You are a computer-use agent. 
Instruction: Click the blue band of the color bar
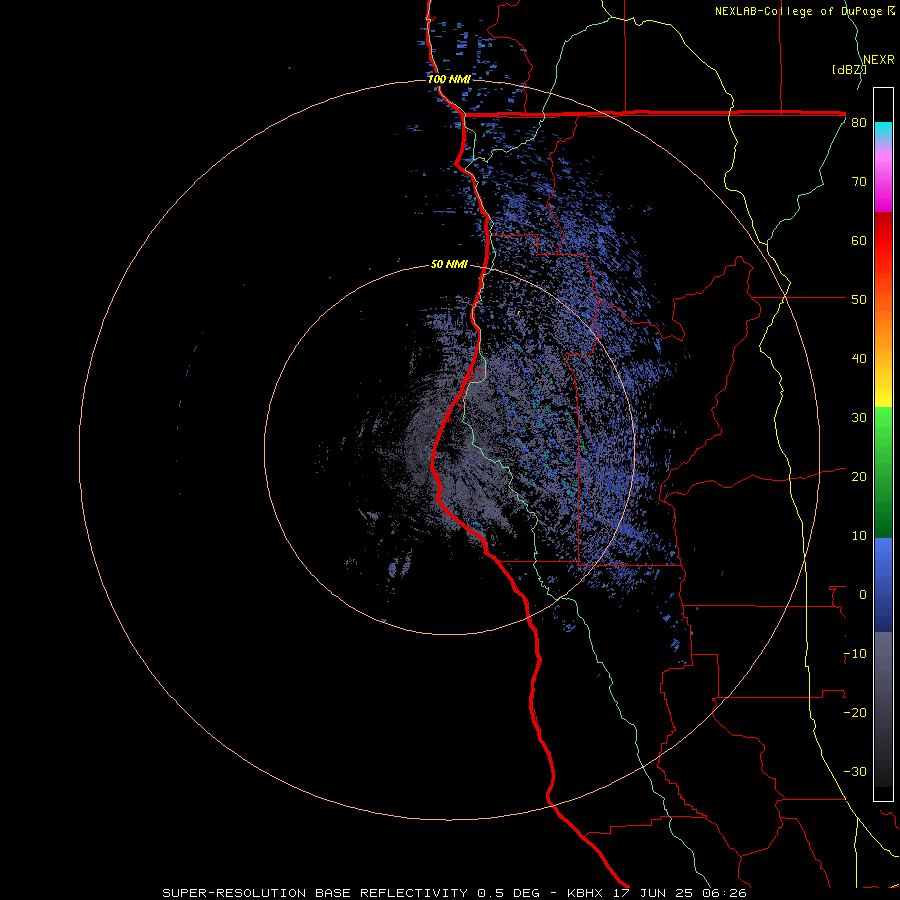(883, 584)
